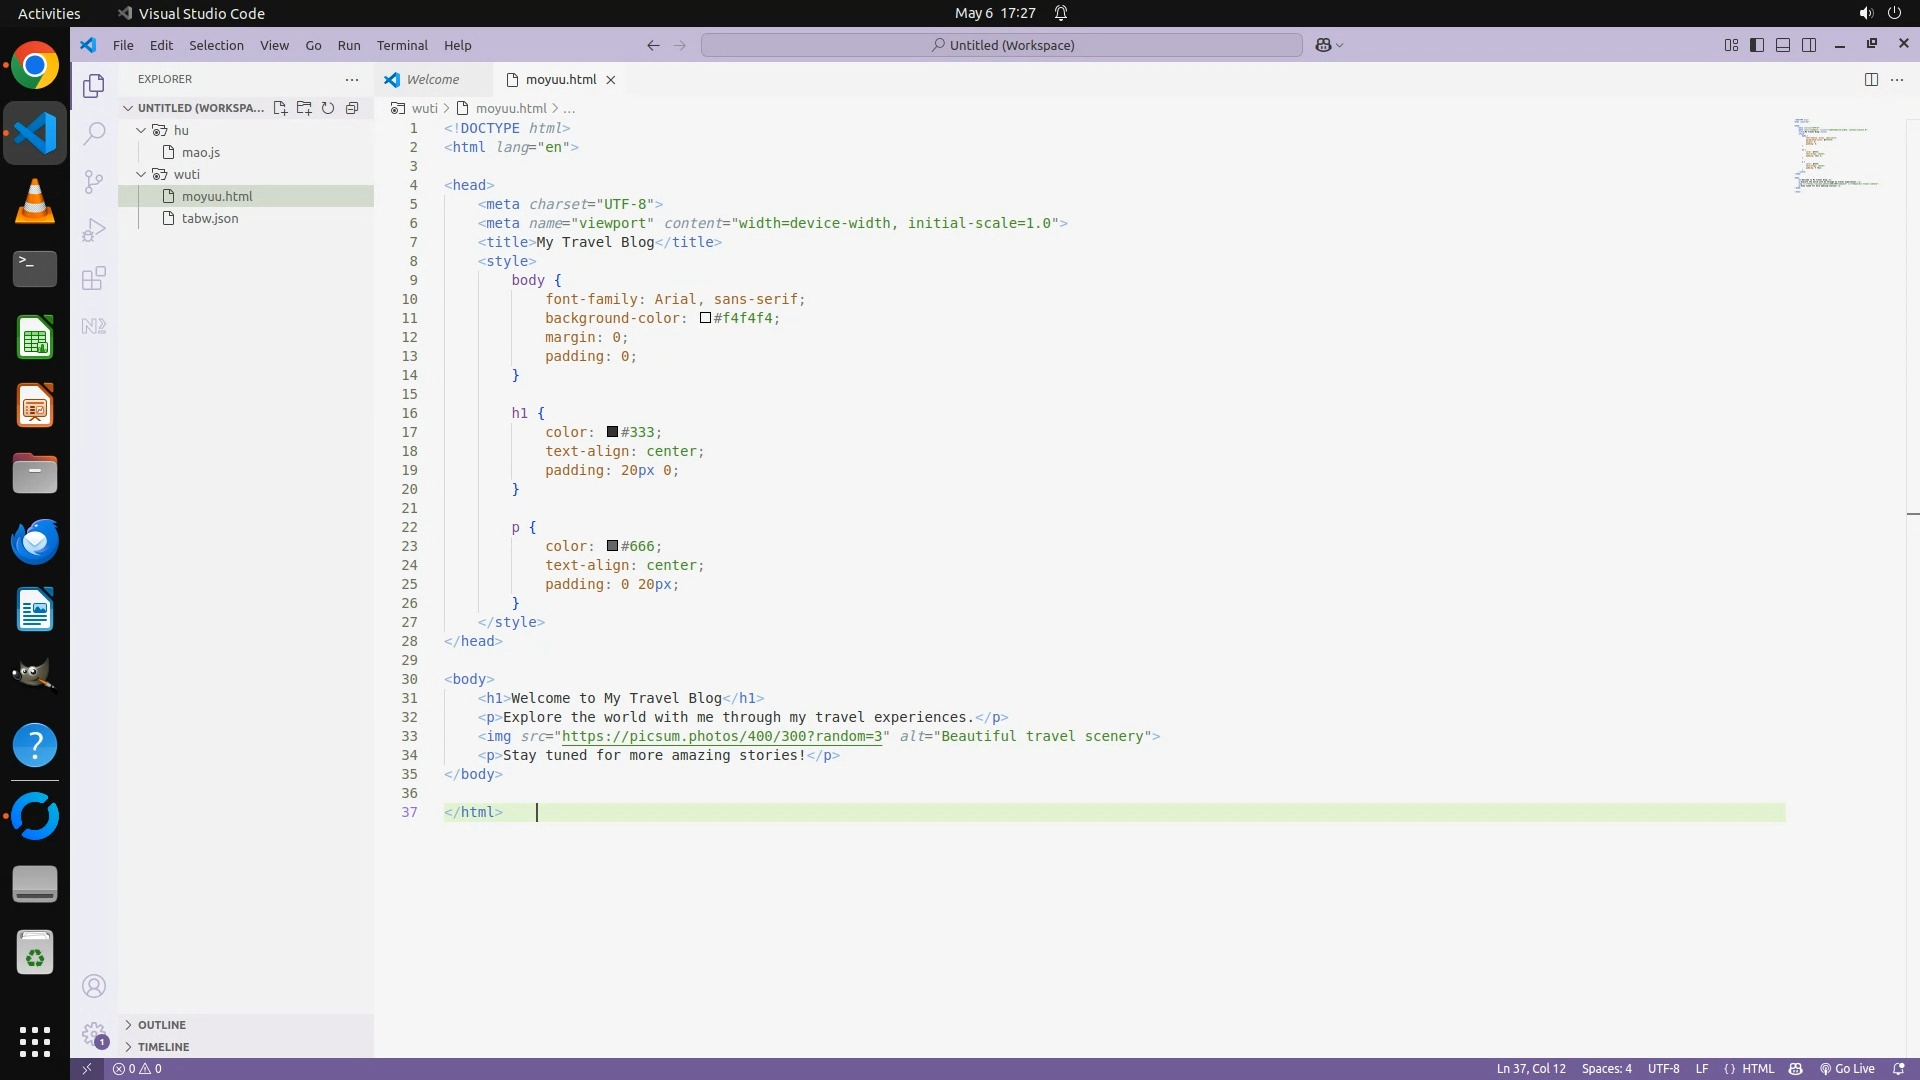Click the New File icon in explorer

click(x=280, y=108)
